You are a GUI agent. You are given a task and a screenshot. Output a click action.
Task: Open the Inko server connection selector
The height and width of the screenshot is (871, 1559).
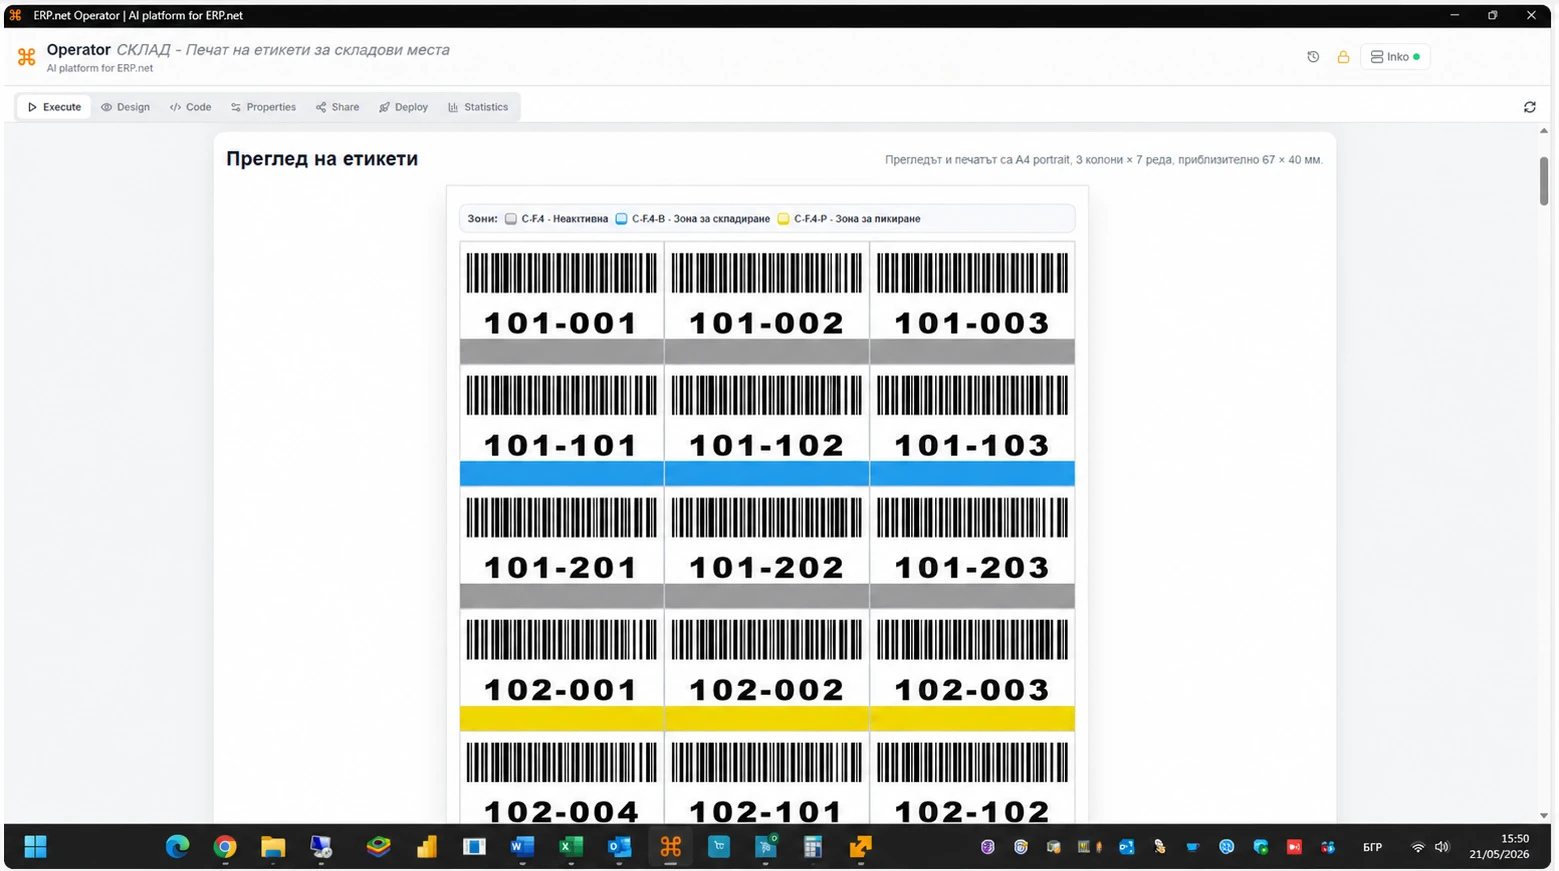pyautogui.click(x=1394, y=57)
